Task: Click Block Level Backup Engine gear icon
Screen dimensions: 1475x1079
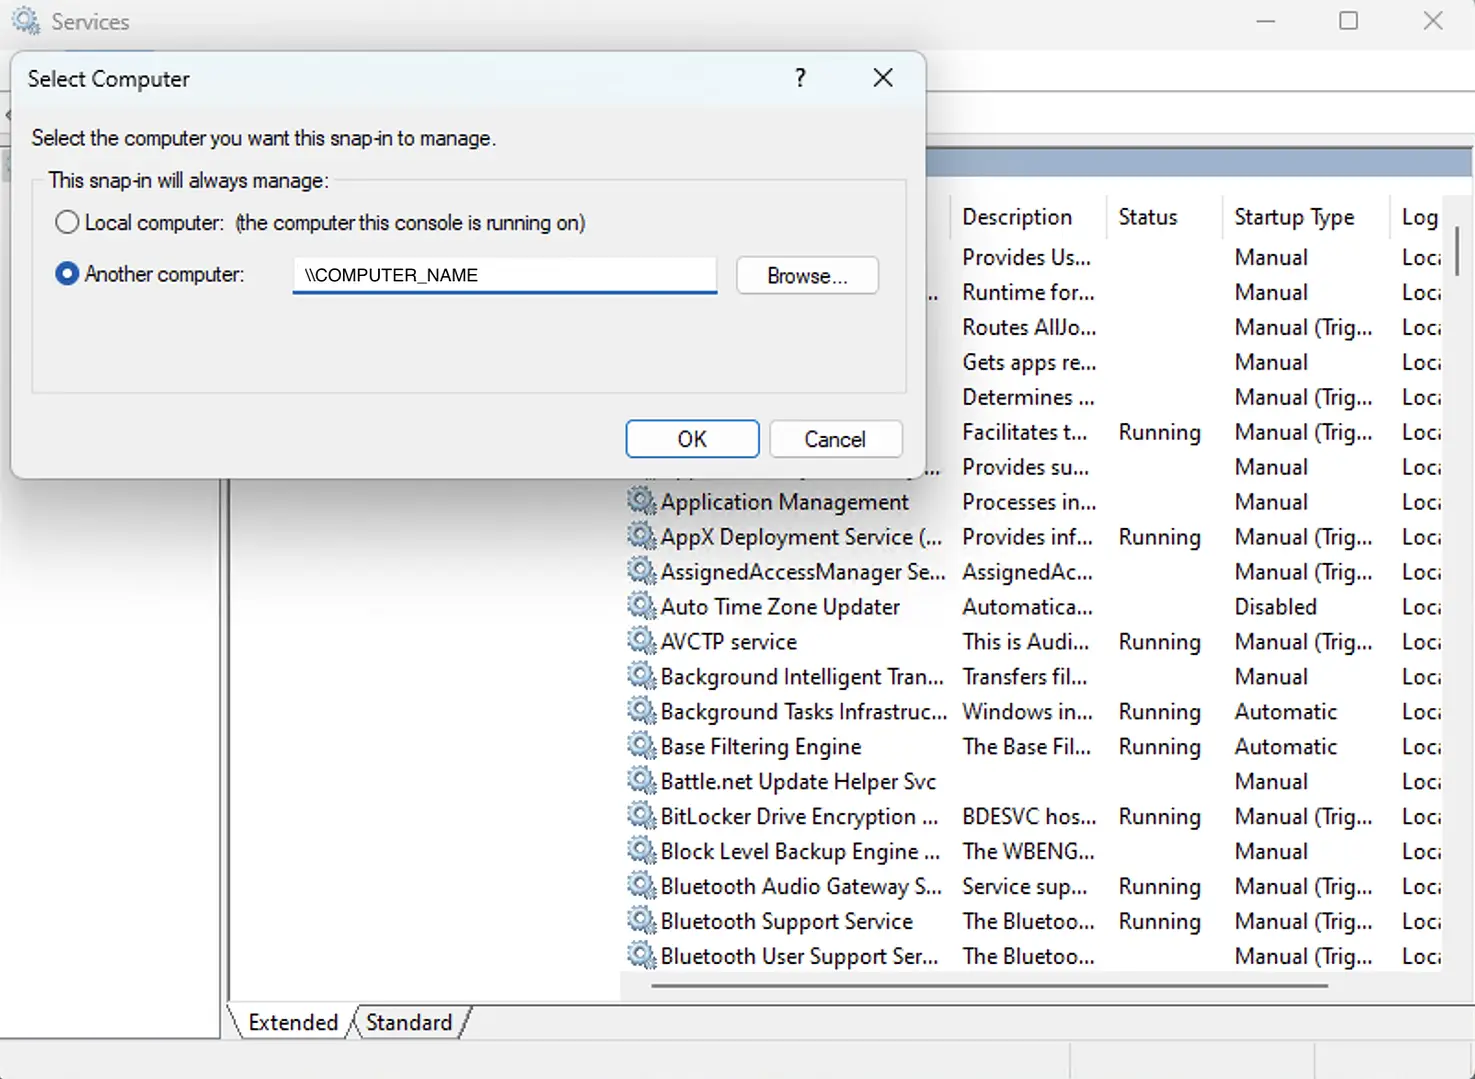Action: 641,851
